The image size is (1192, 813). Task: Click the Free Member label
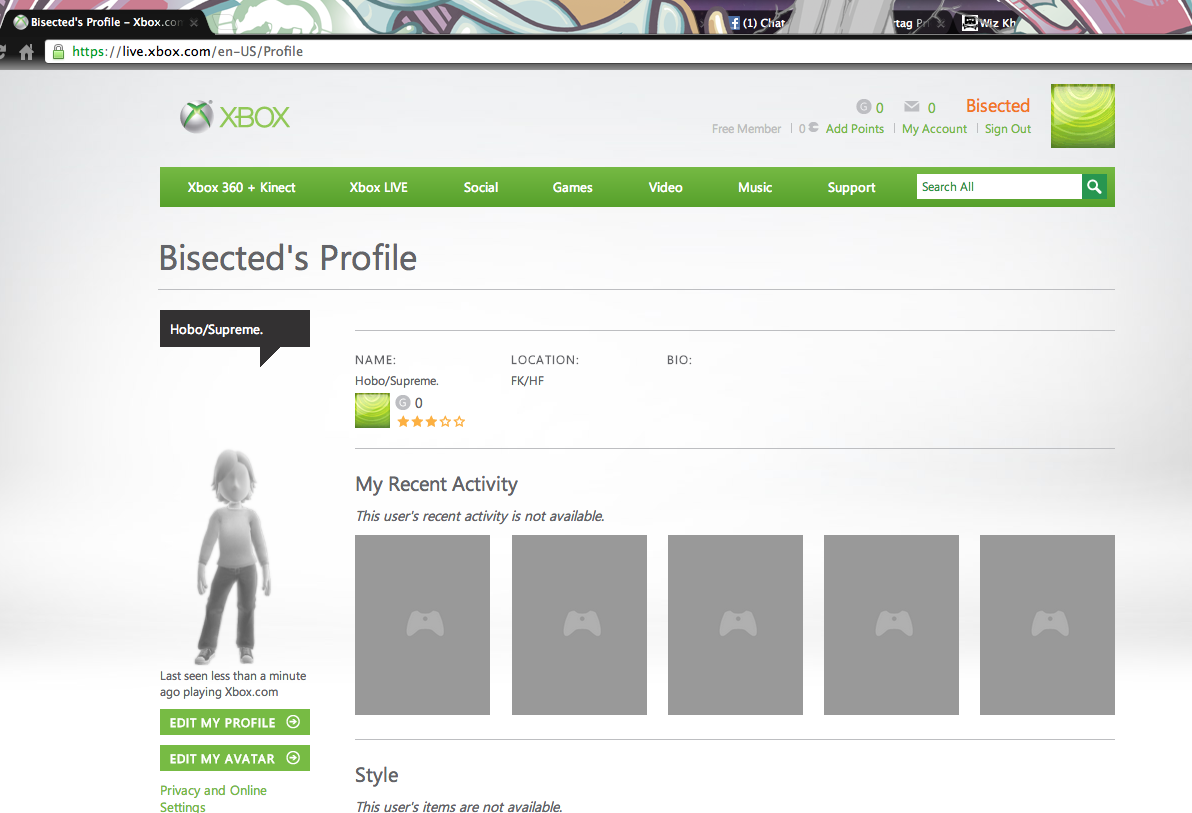point(746,129)
